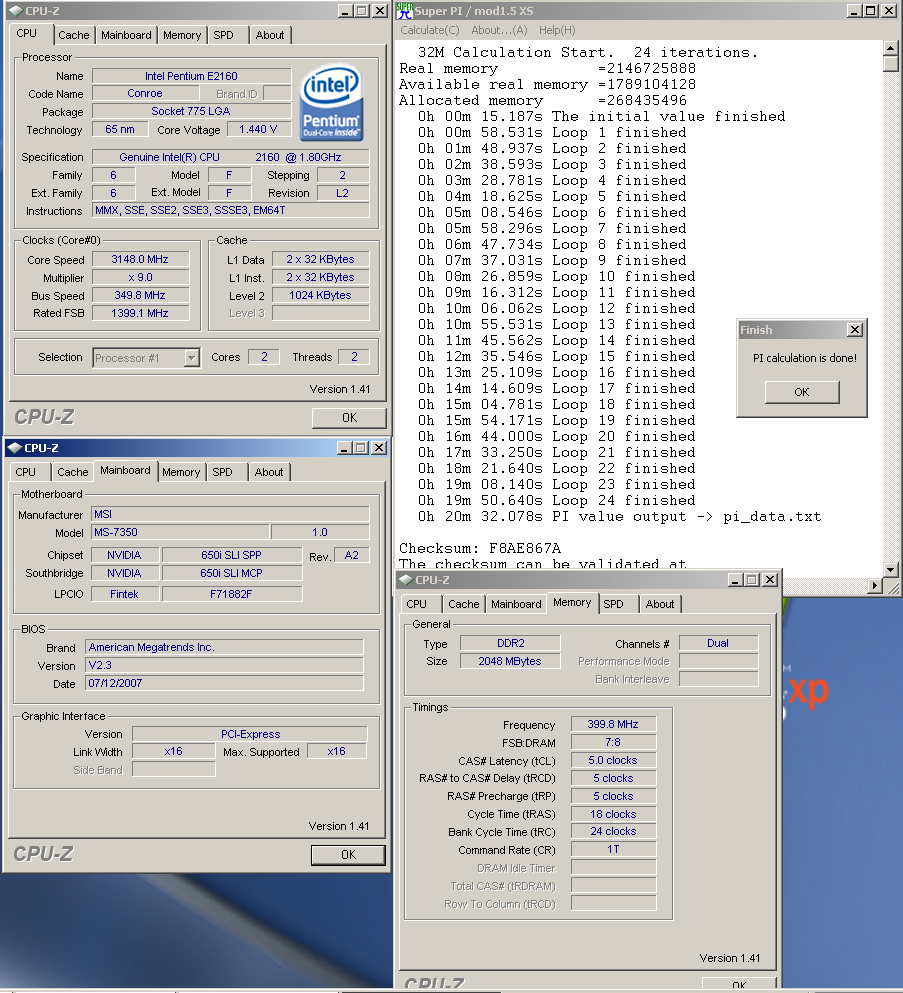Image resolution: width=903 pixels, height=993 pixels.
Task: Click Super PI horizontal scrollbar right arrow
Action: (x=875, y=586)
